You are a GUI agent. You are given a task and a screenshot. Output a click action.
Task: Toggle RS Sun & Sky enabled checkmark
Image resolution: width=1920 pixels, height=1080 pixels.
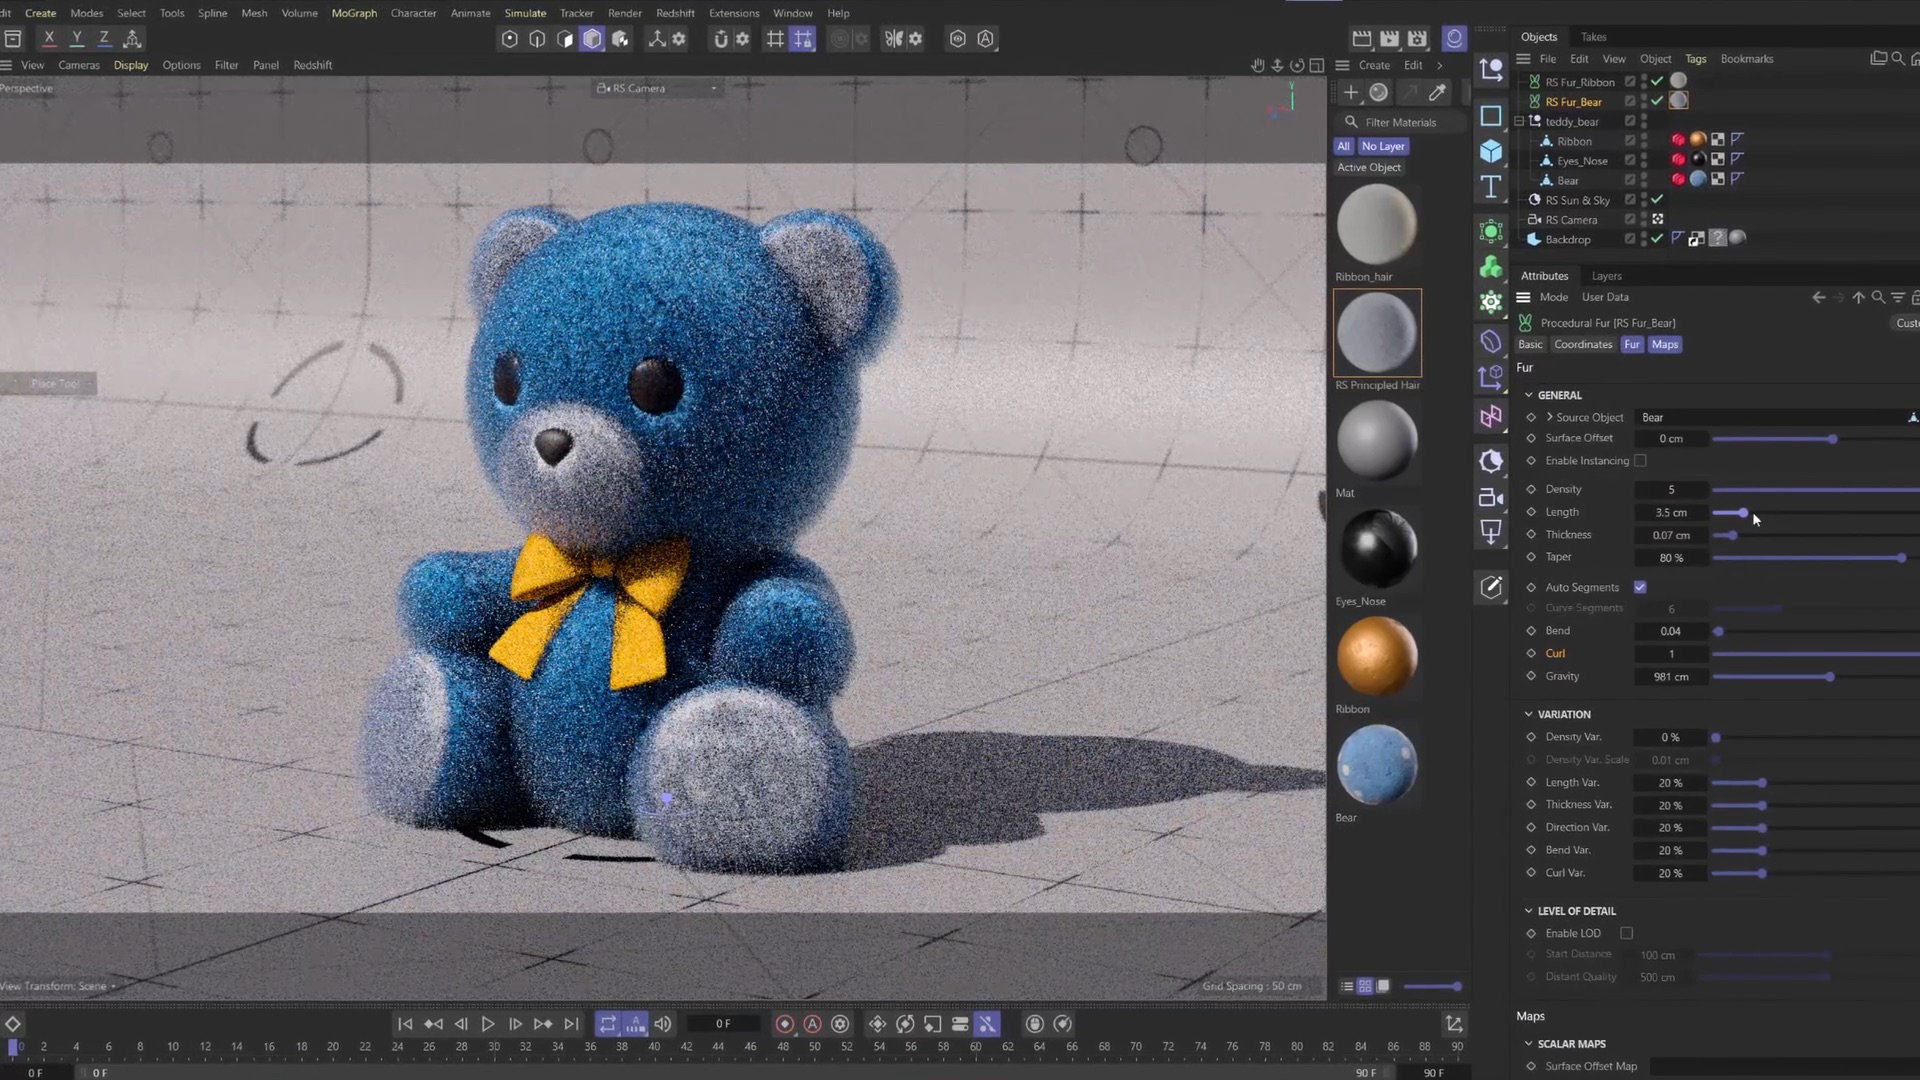(x=1657, y=200)
